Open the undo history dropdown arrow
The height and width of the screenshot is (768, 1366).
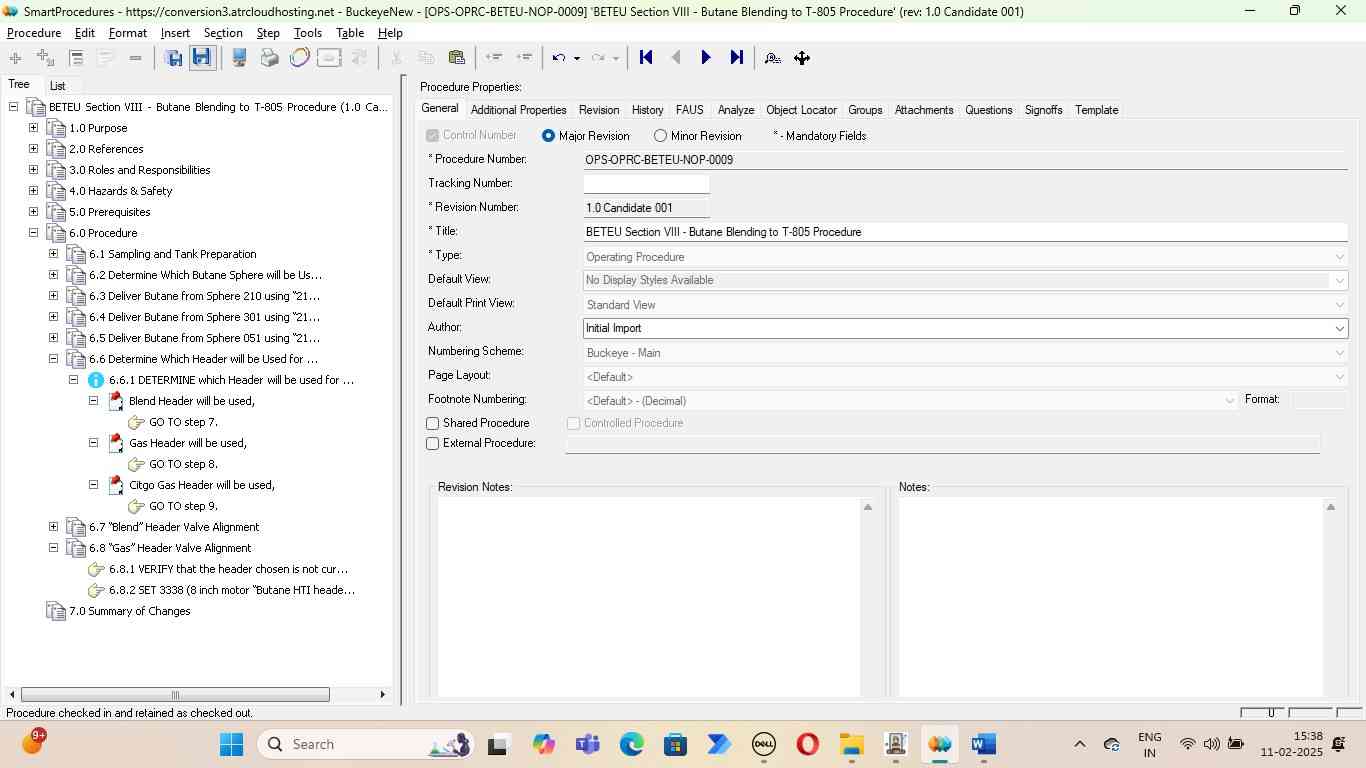pyautogui.click(x=577, y=58)
